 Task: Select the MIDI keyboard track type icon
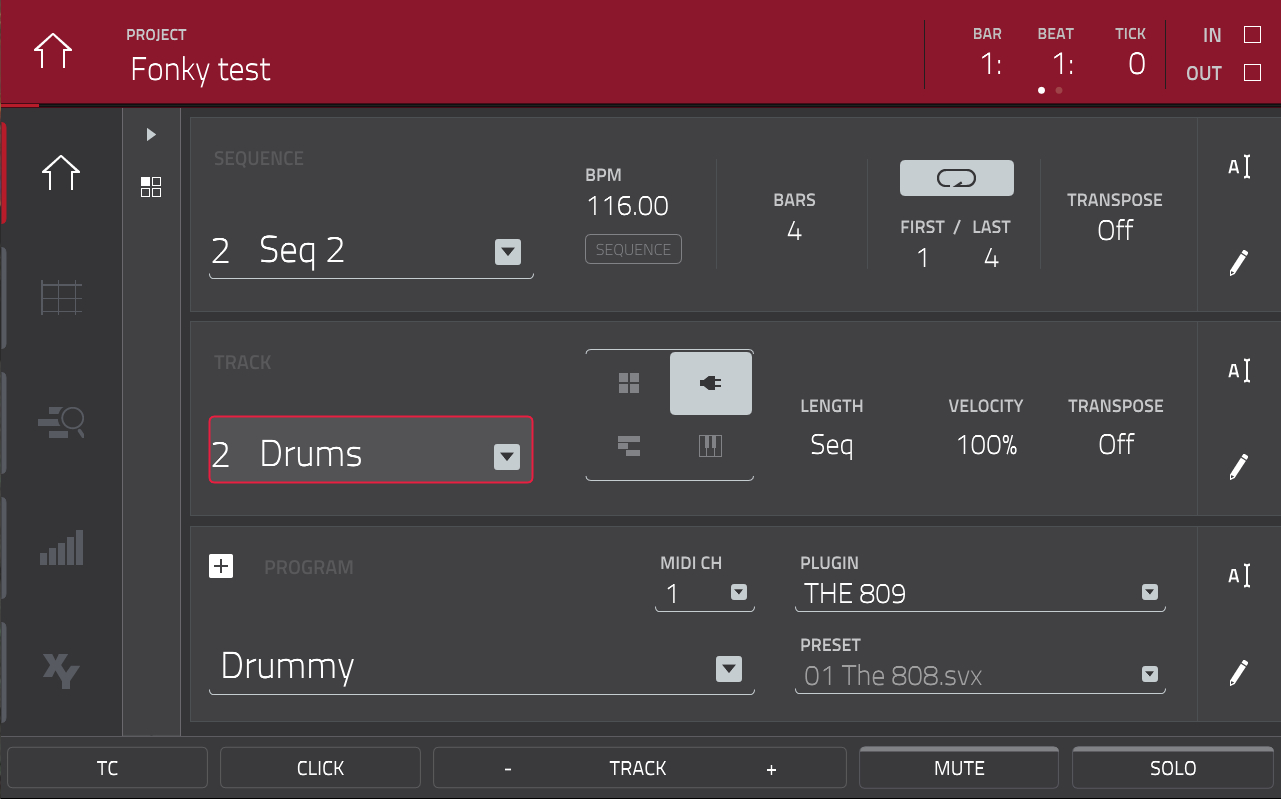point(711,447)
